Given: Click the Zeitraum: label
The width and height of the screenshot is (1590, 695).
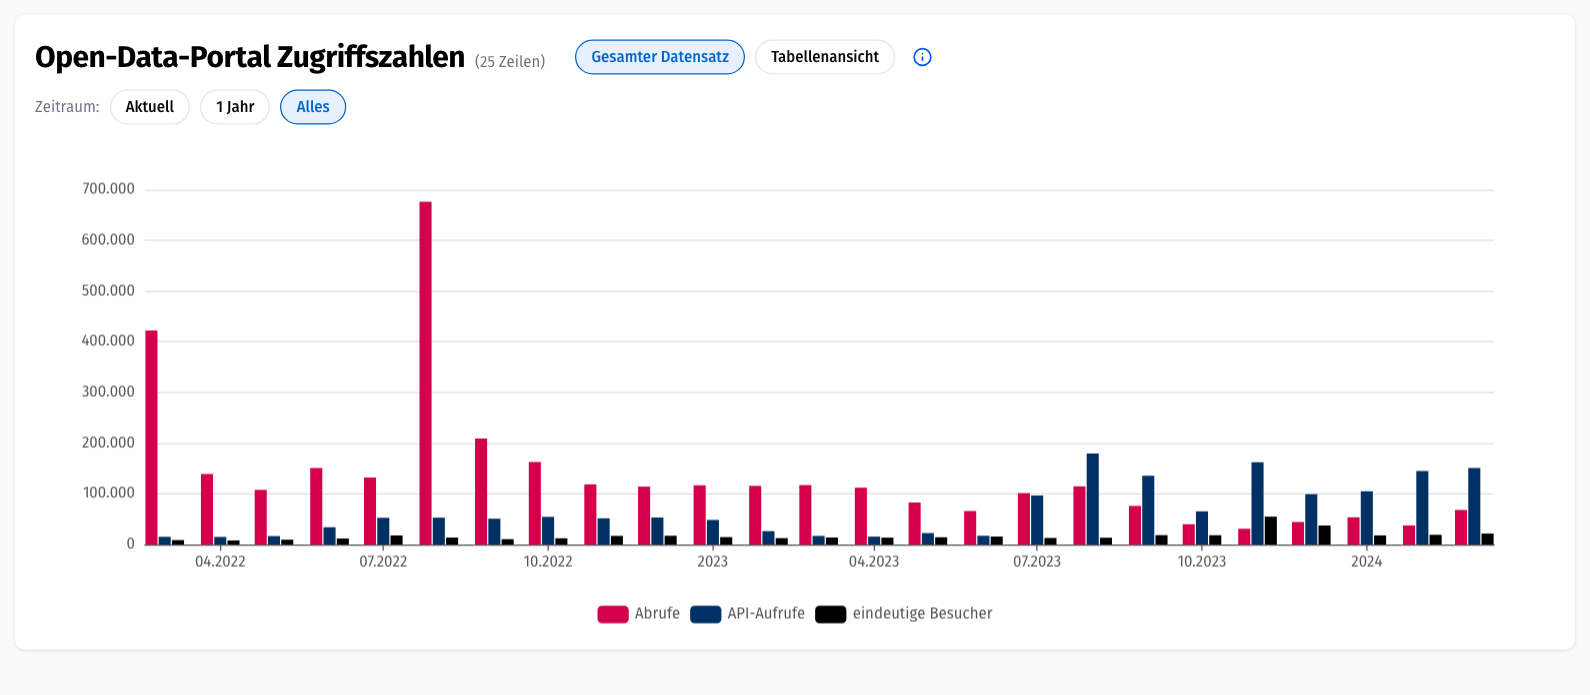Looking at the screenshot, I should click(67, 107).
